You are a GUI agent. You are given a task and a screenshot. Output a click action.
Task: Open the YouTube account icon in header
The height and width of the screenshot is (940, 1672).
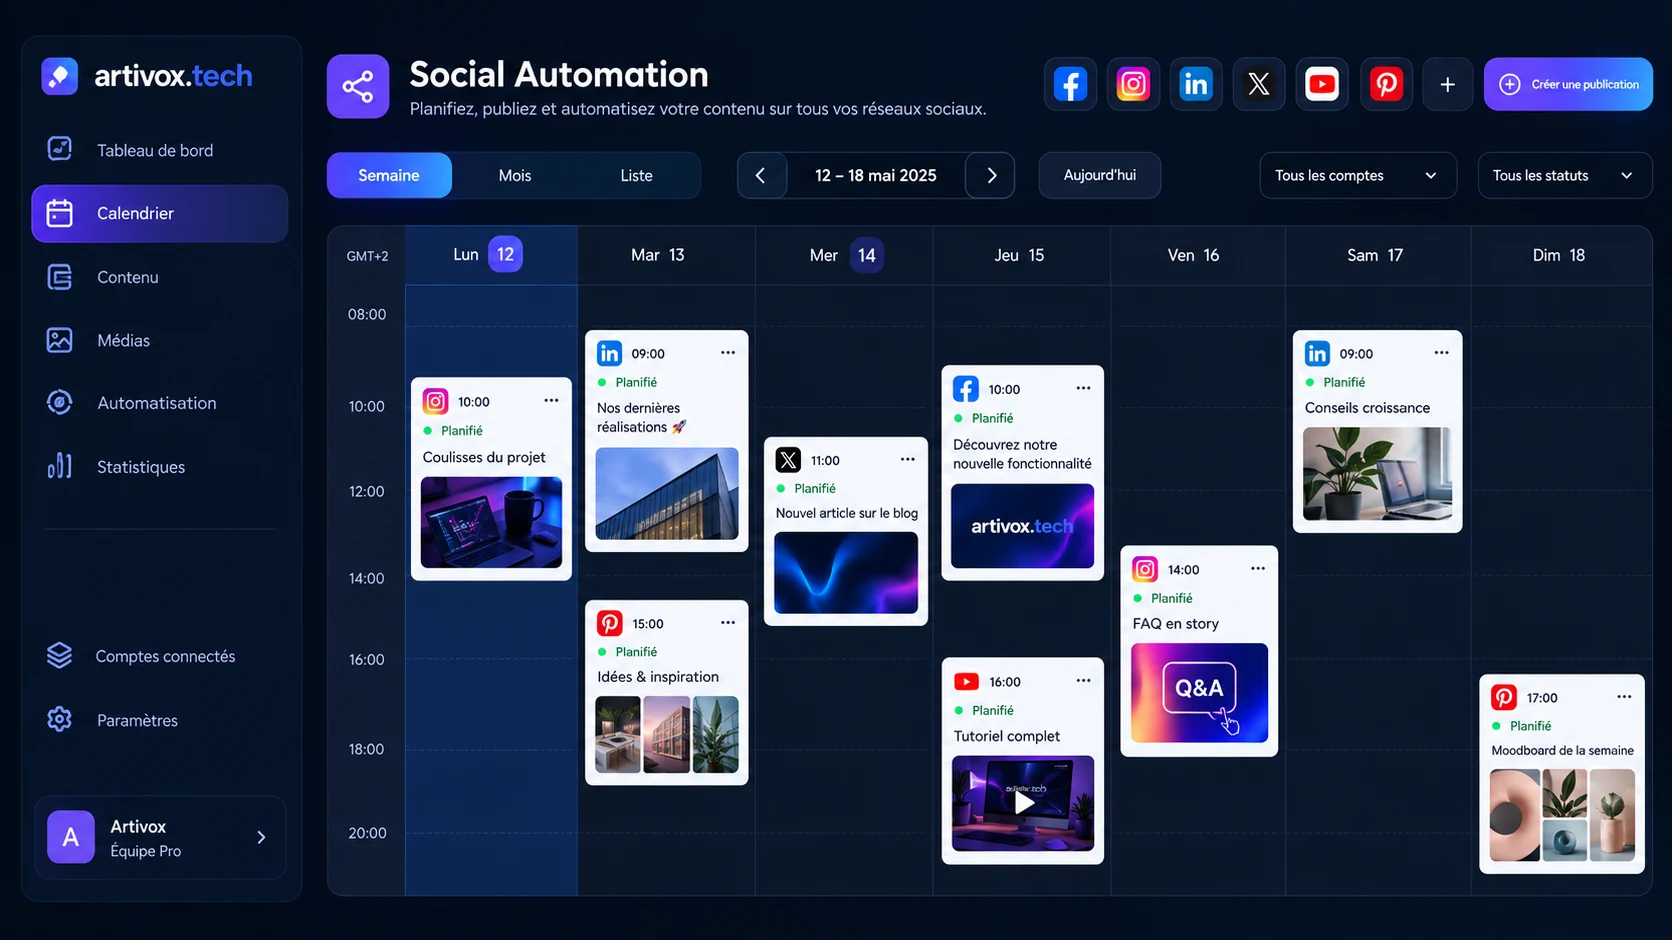pos(1322,84)
